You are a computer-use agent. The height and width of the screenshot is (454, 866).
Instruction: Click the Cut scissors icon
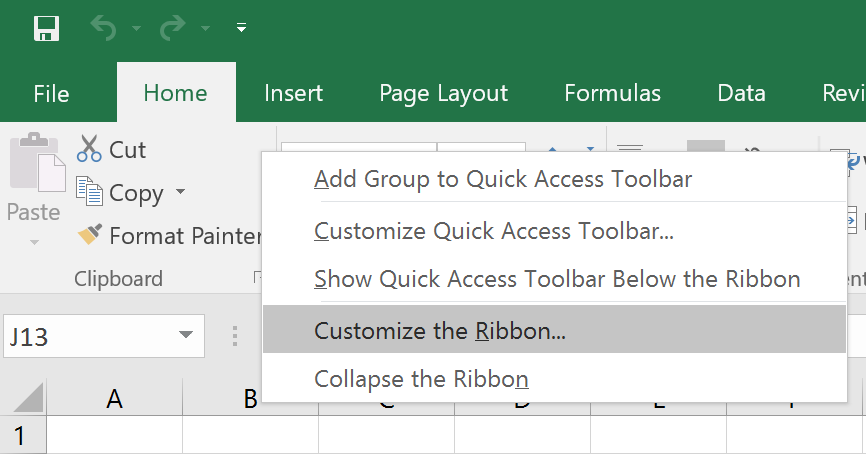tap(90, 150)
